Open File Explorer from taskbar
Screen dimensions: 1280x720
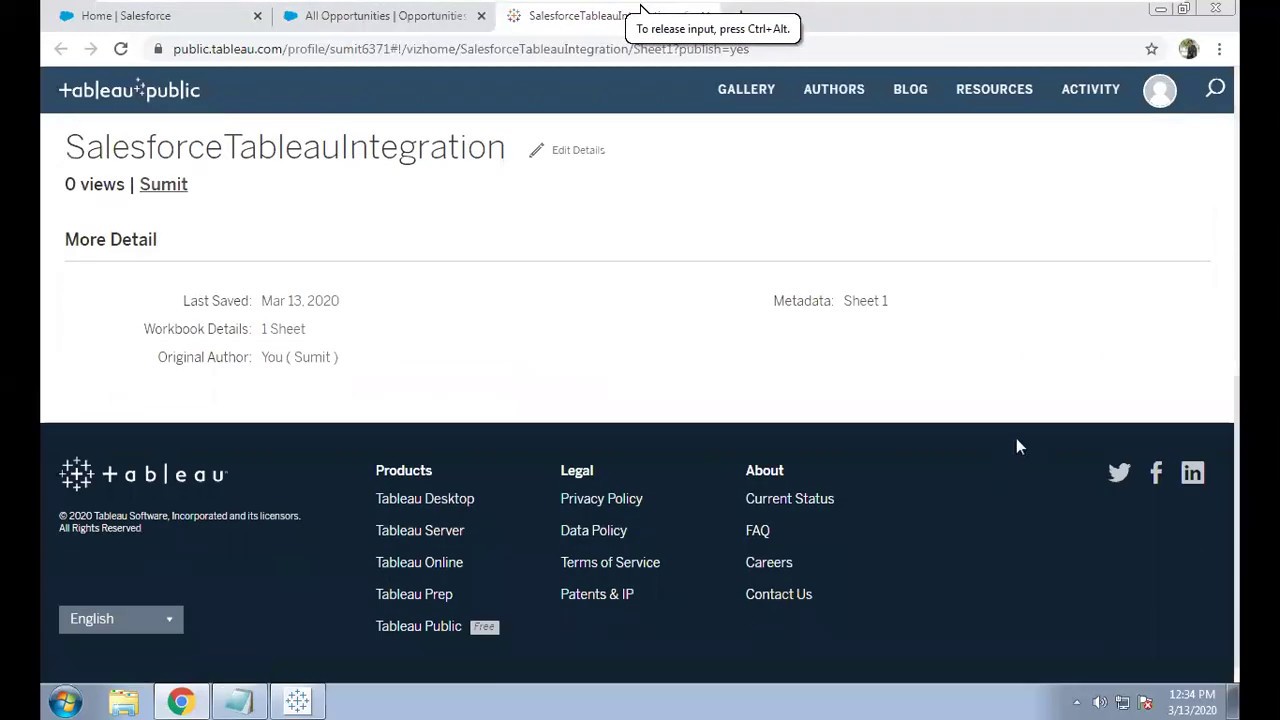pos(124,702)
